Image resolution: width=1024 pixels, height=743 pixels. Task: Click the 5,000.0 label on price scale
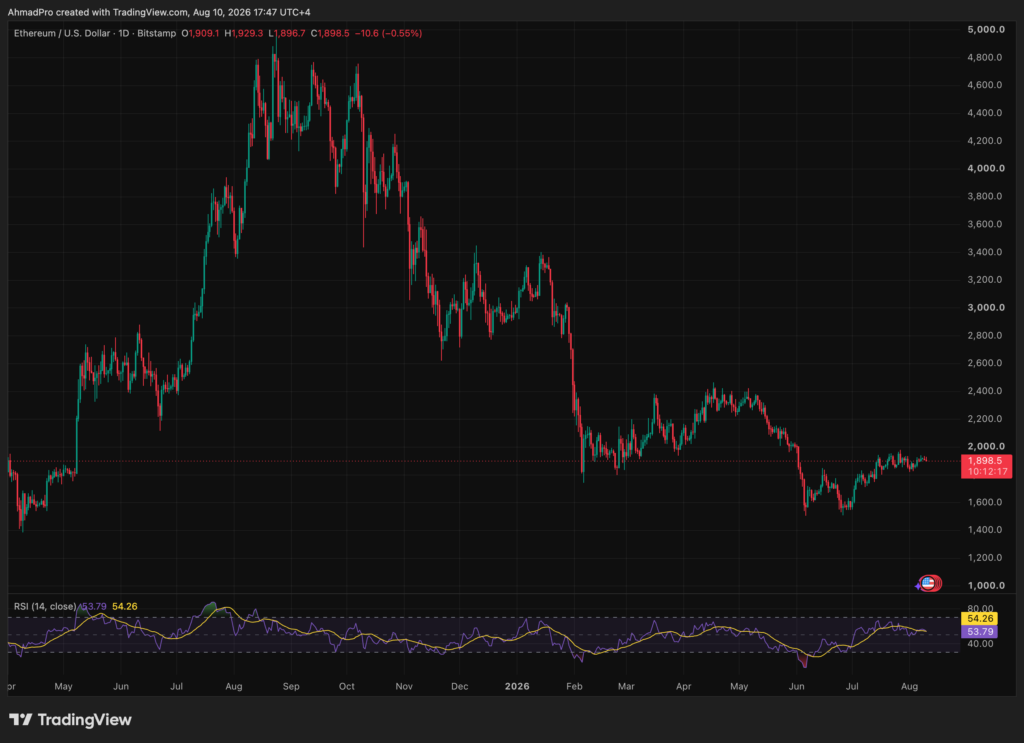pos(985,29)
